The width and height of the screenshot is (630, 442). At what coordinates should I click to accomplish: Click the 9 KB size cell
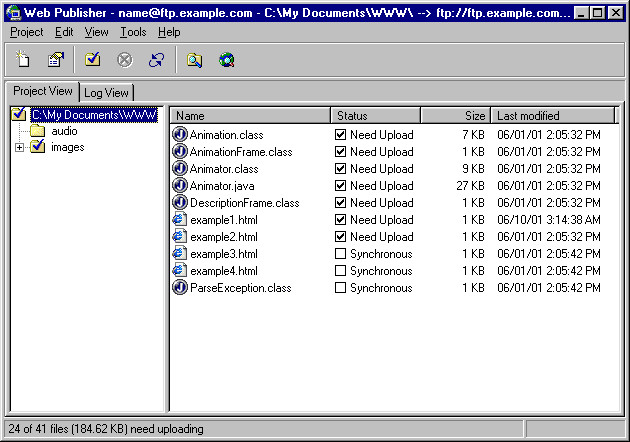tap(473, 169)
